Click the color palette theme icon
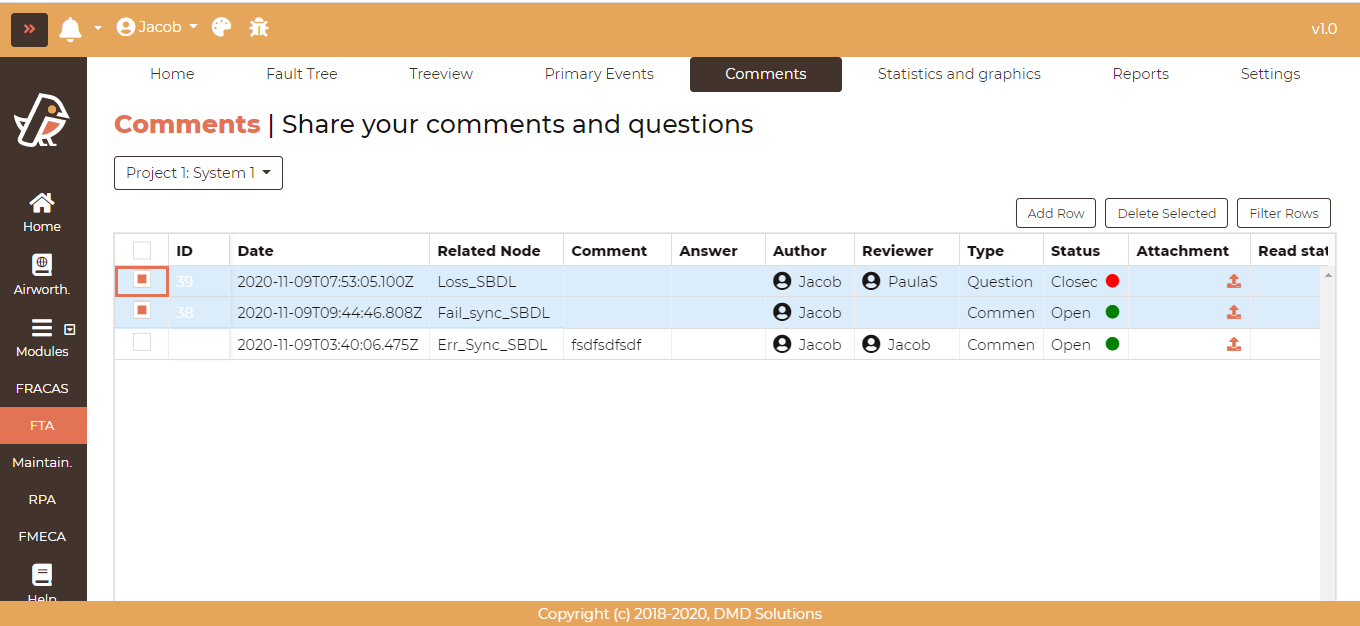The image size is (1360, 626). tap(222, 27)
